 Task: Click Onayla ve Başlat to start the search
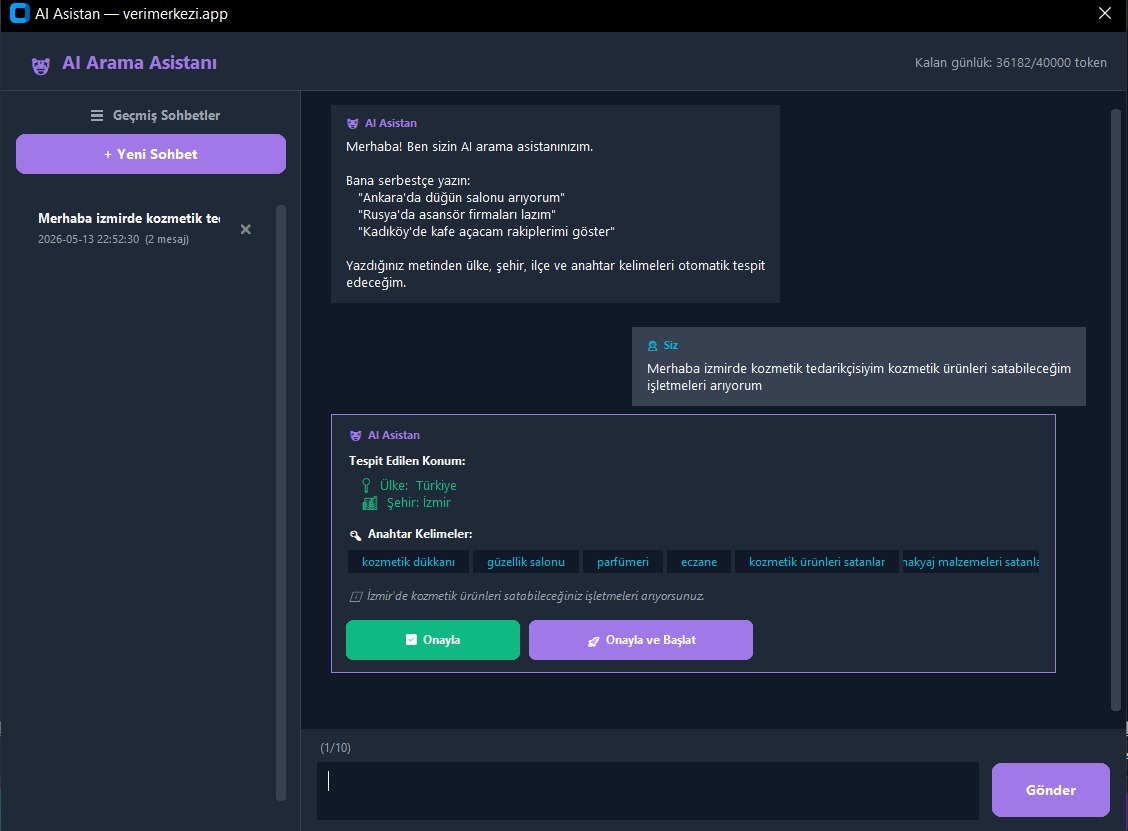tap(641, 640)
